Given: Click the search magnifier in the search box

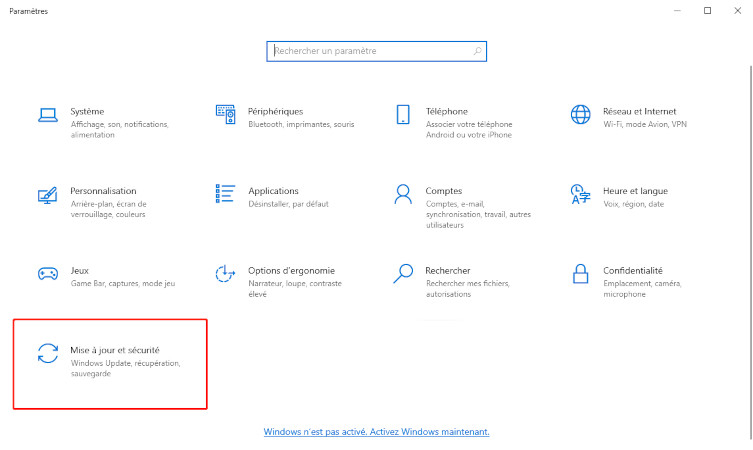Looking at the screenshot, I should (x=477, y=51).
